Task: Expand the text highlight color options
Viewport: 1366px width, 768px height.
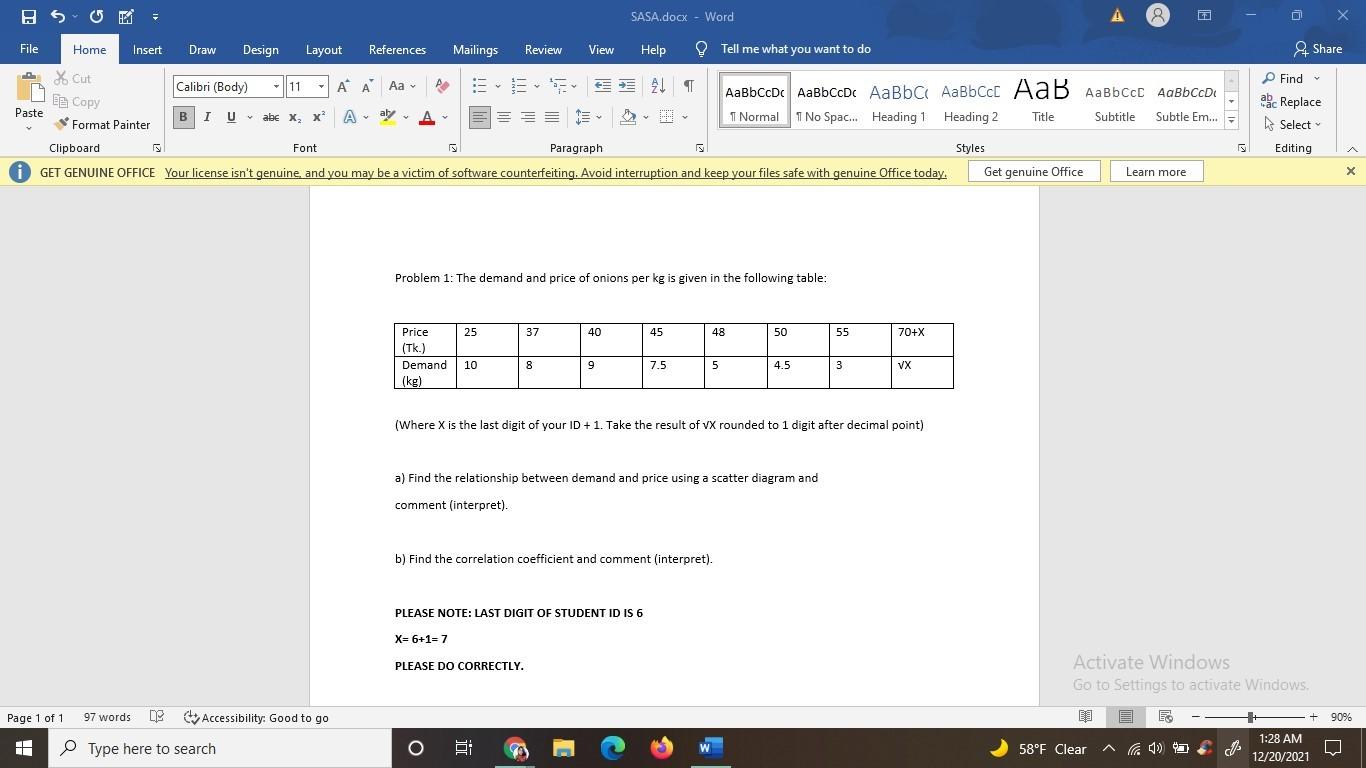Action: [x=404, y=118]
